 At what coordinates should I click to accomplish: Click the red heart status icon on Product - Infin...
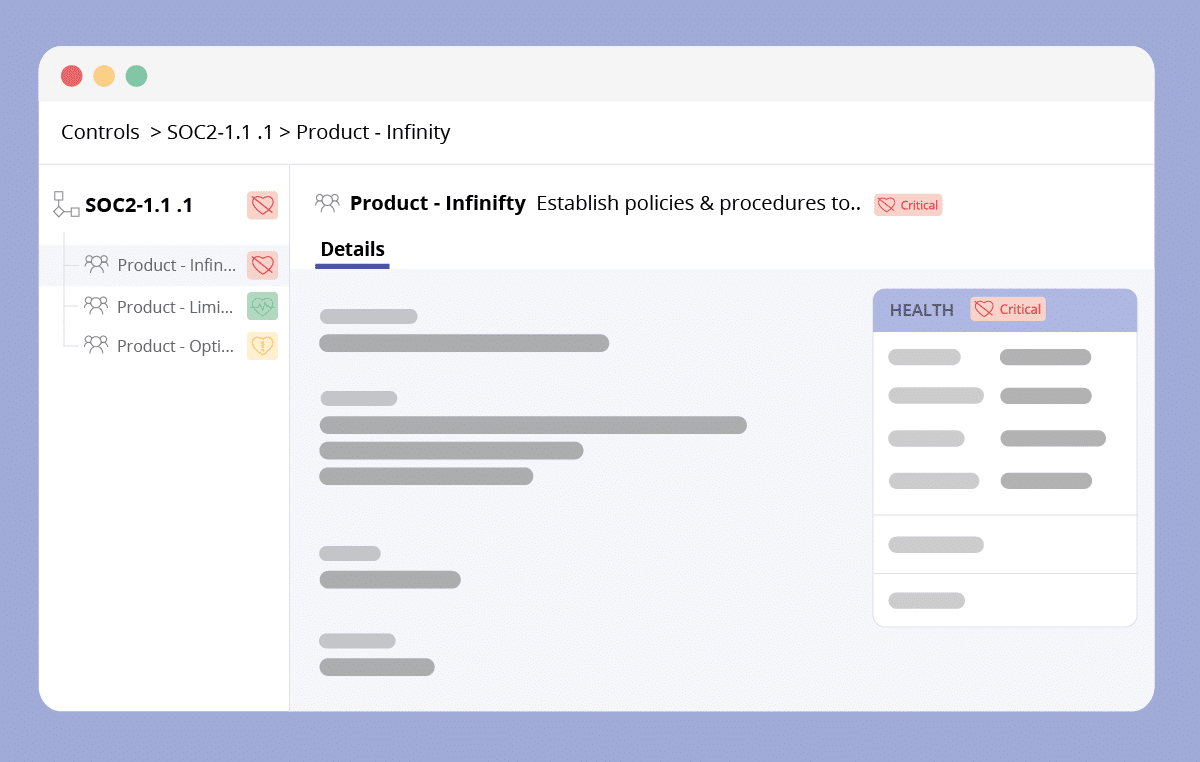click(x=262, y=265)
